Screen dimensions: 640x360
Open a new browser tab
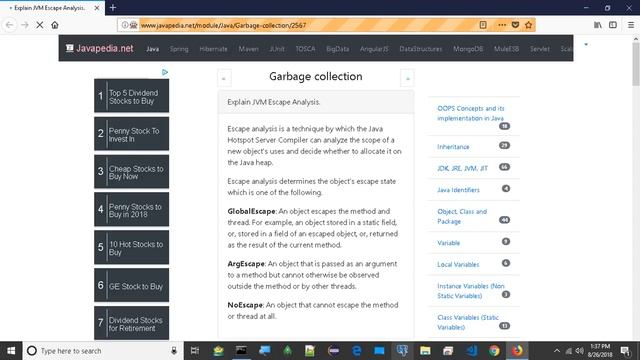click(x=113, y=7)
